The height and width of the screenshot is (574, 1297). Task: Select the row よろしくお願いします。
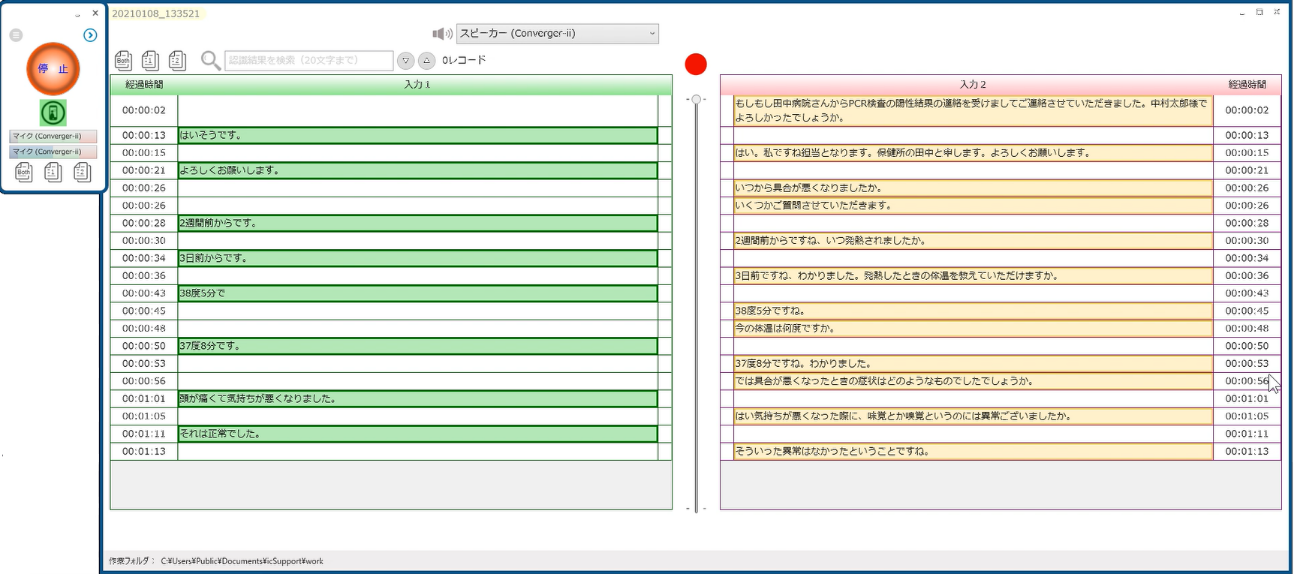tap(418, 170)
